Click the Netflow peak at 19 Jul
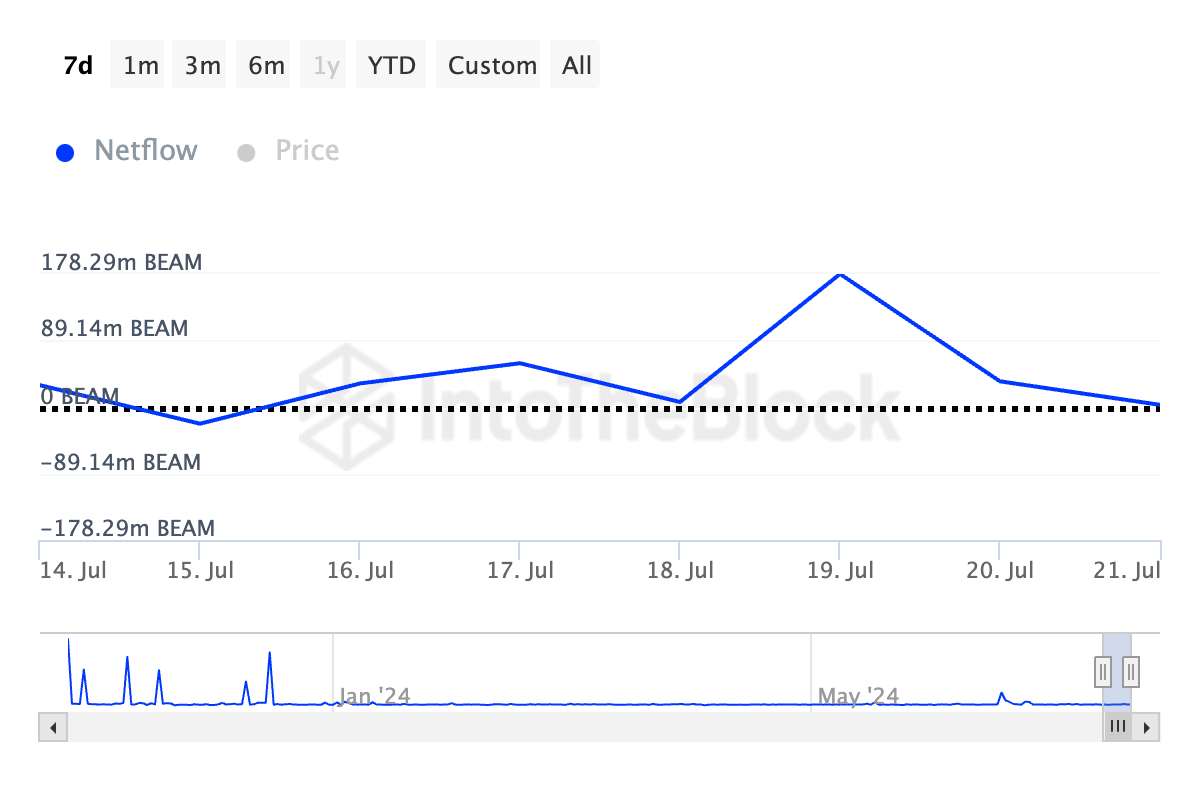1200x800 pixels. tap(840, 274)
